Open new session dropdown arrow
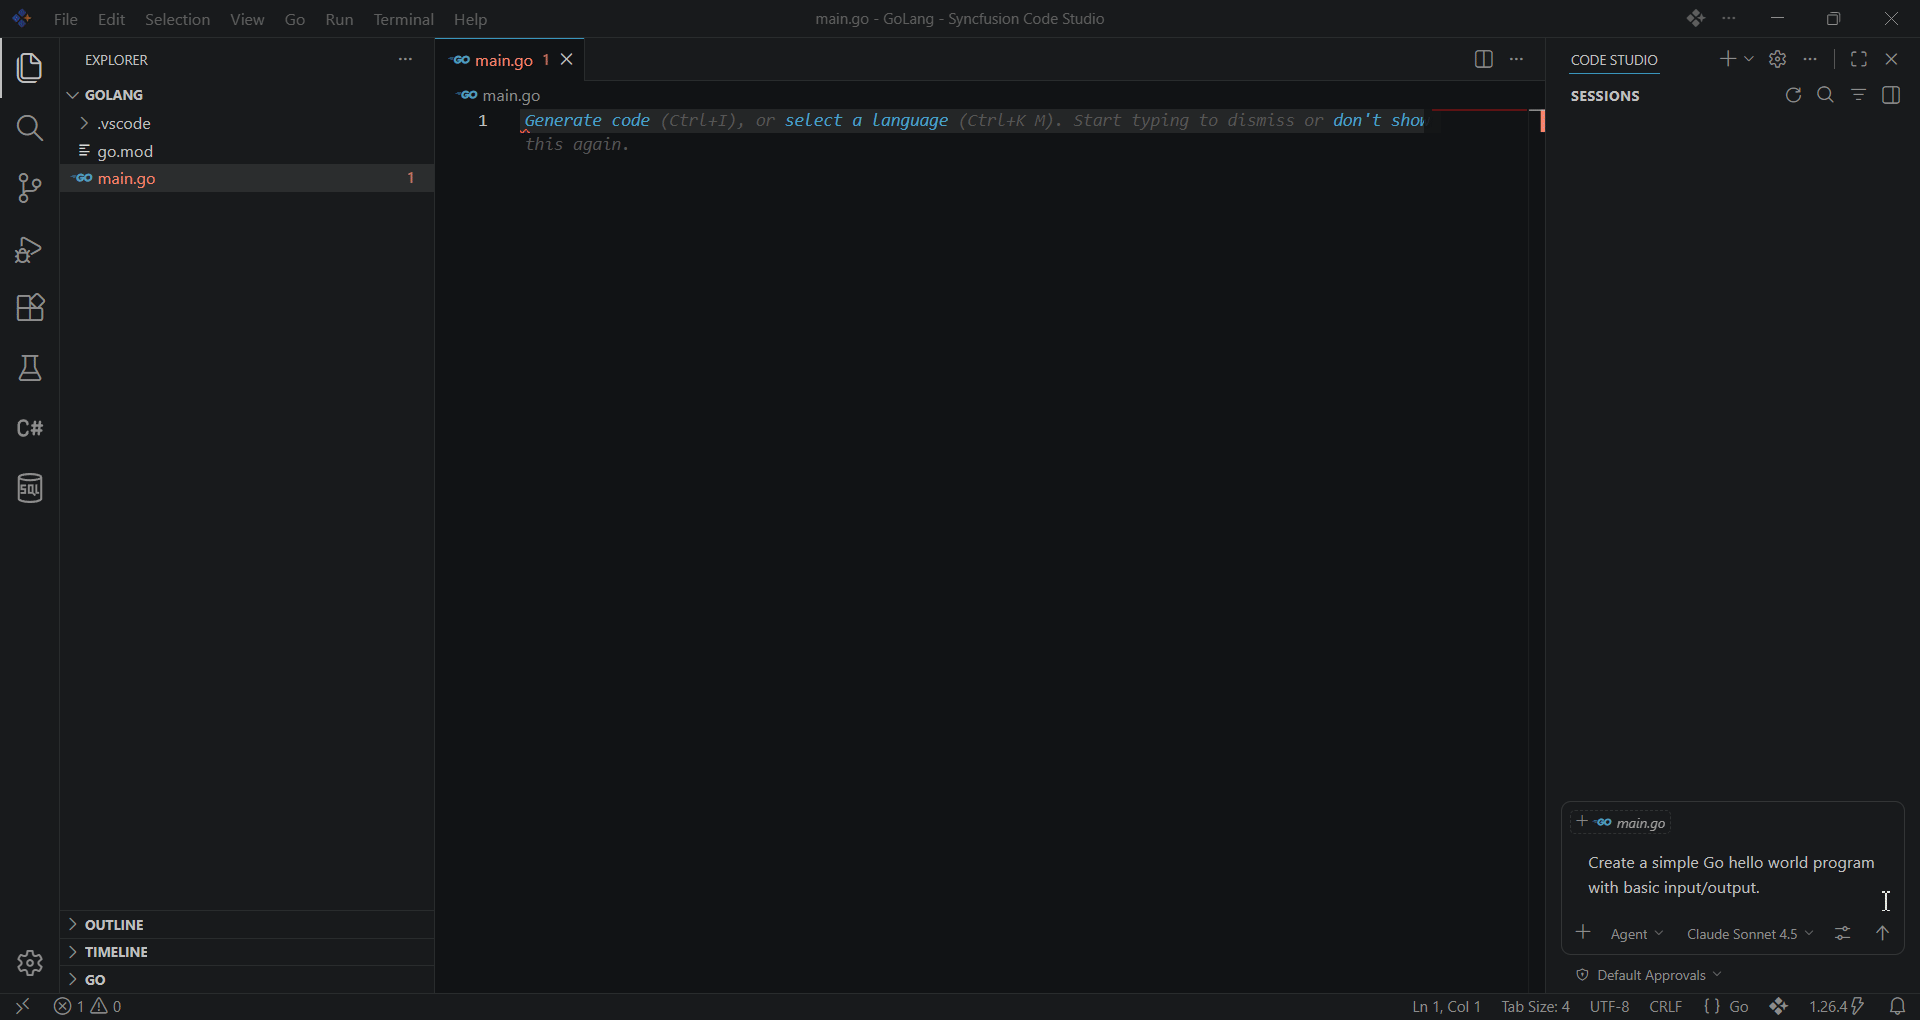Viewport: 1920px width, 1020px height. point(1749,60)
